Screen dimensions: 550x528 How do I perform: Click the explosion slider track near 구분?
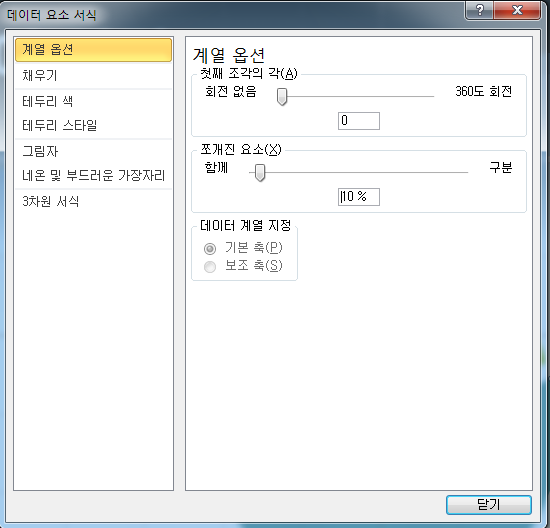click(x=456, y=172)
